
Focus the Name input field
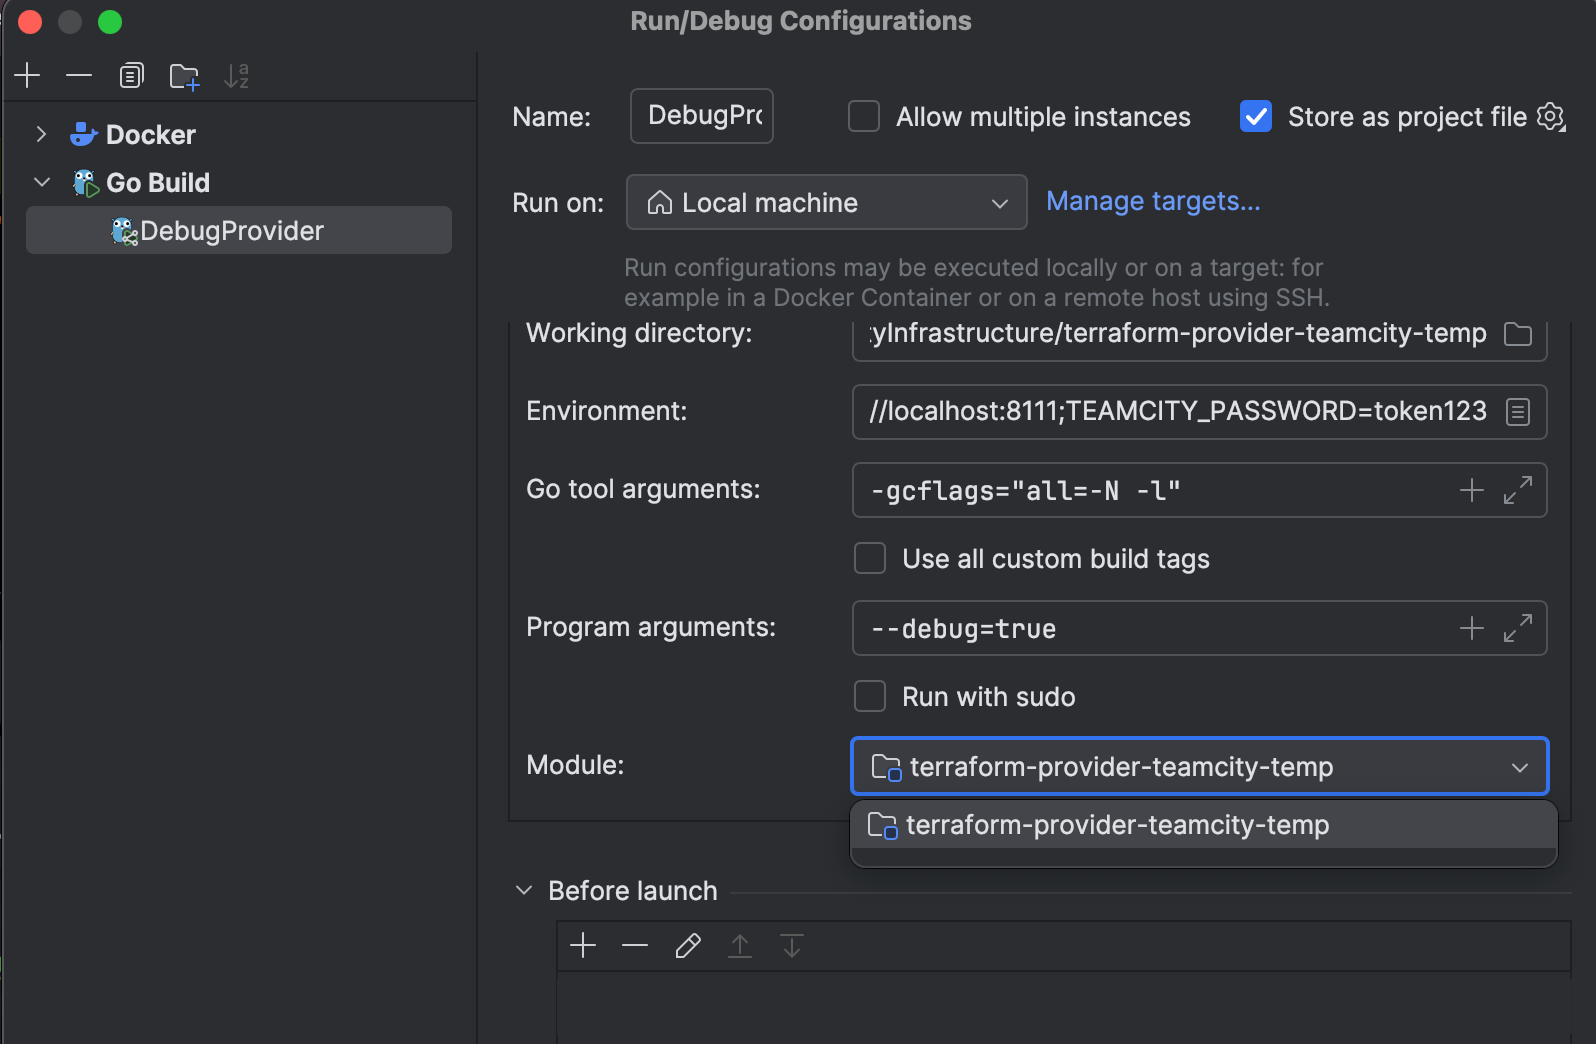coord(702,116)
